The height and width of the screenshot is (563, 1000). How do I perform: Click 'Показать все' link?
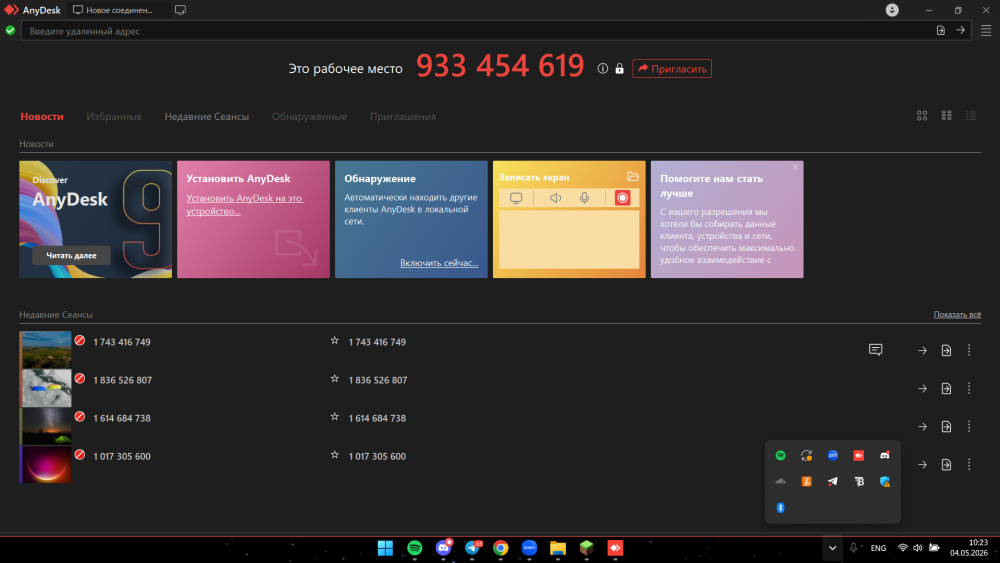tap(957, 314)
